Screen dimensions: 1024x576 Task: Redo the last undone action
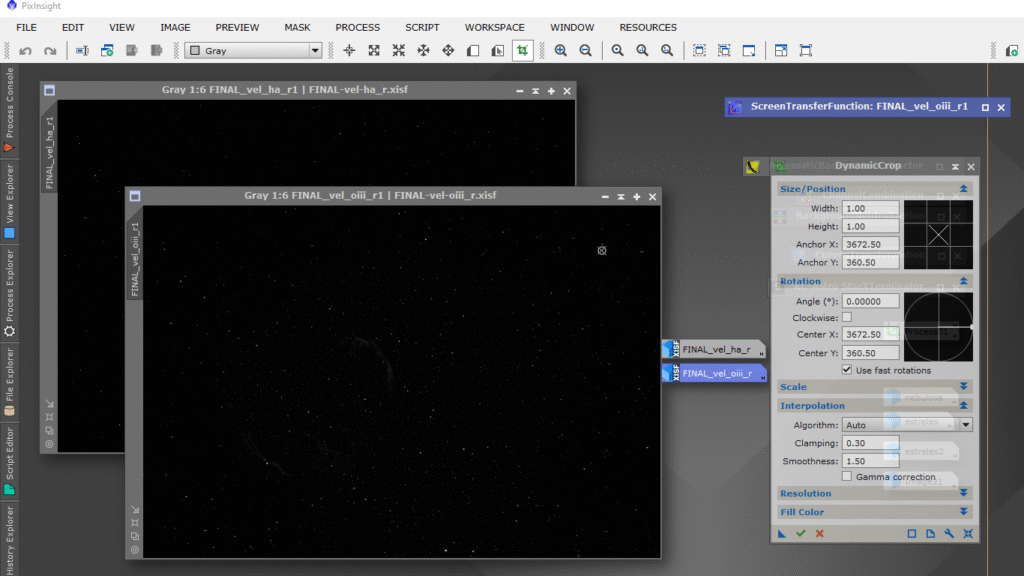click(x=50, y=51)
